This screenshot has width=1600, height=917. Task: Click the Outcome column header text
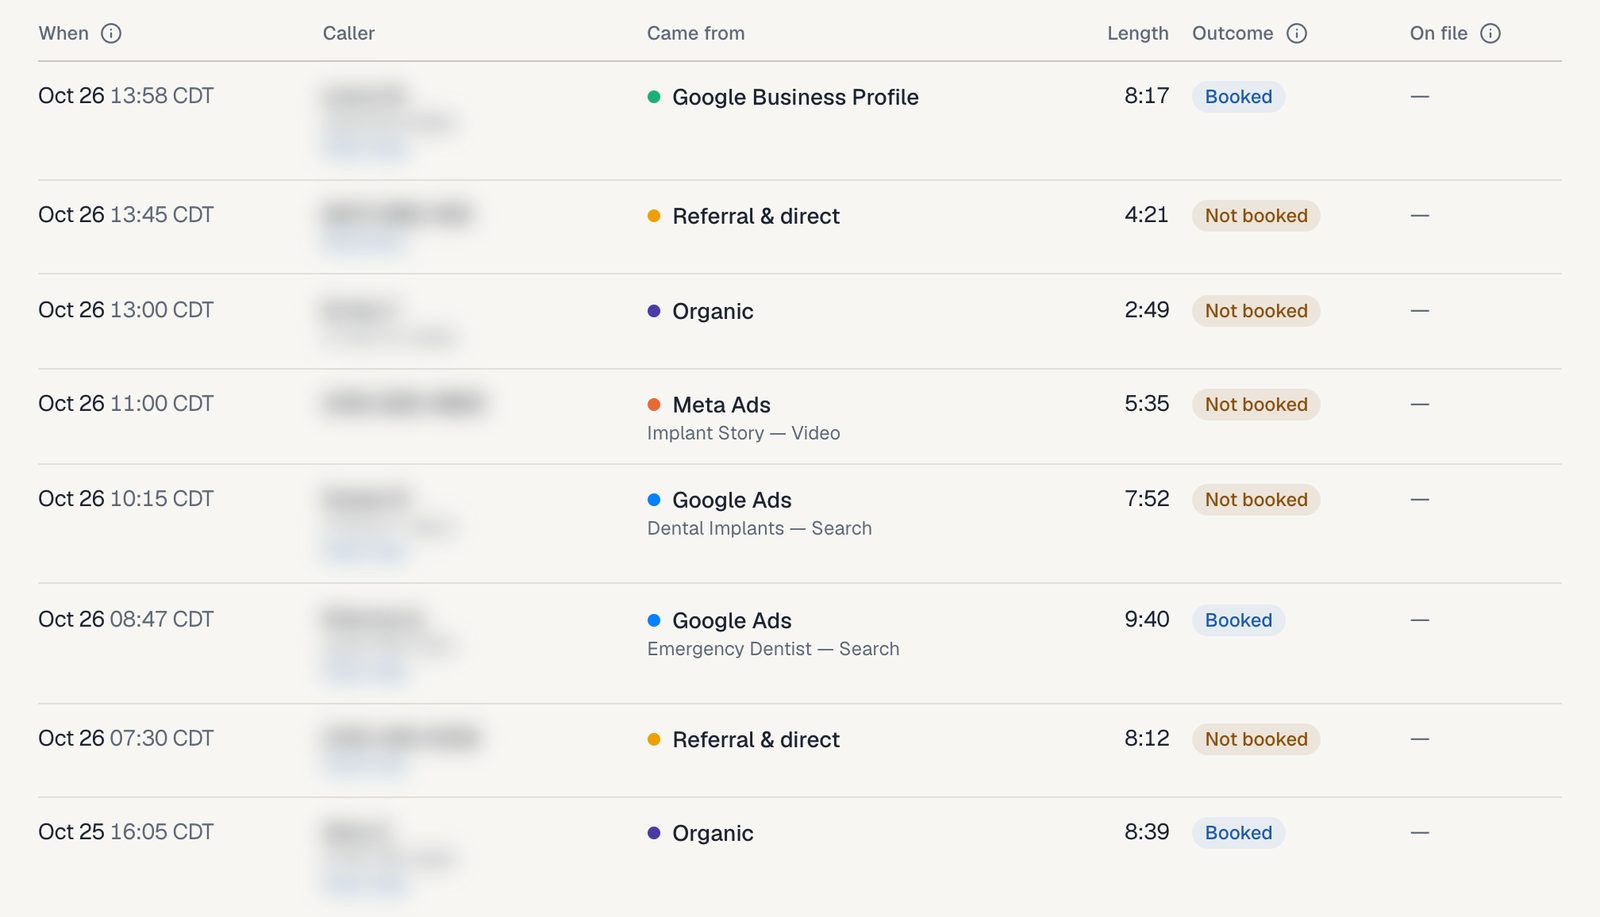pyautogui.click(x=1233, y=33)
